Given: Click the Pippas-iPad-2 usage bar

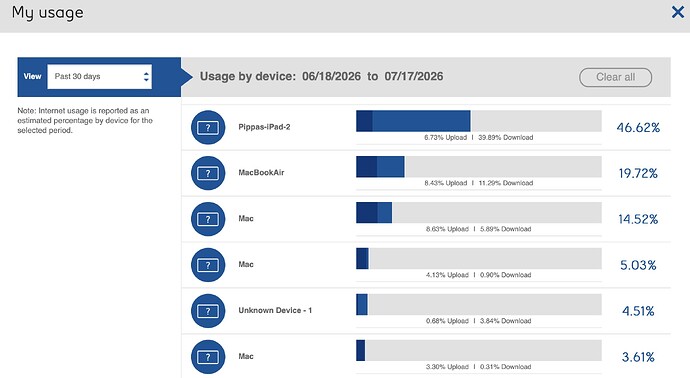Looking at the screenshot, I should tap(479, 121).
